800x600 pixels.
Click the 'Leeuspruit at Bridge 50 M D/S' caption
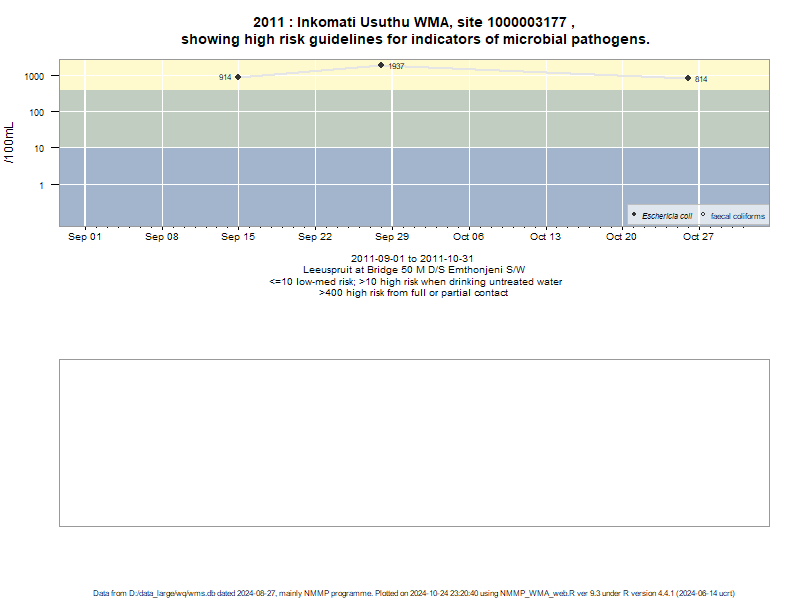click(x=414, y=270)
